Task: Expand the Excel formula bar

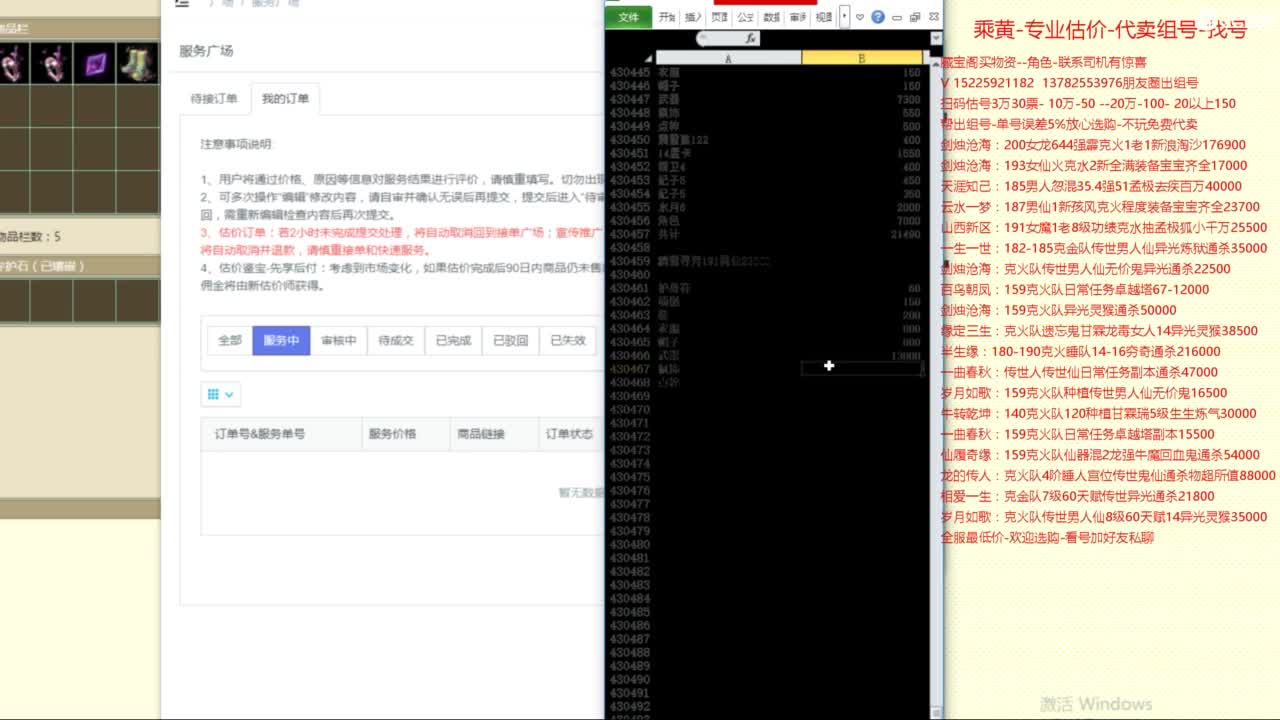Action: (936, 39)
